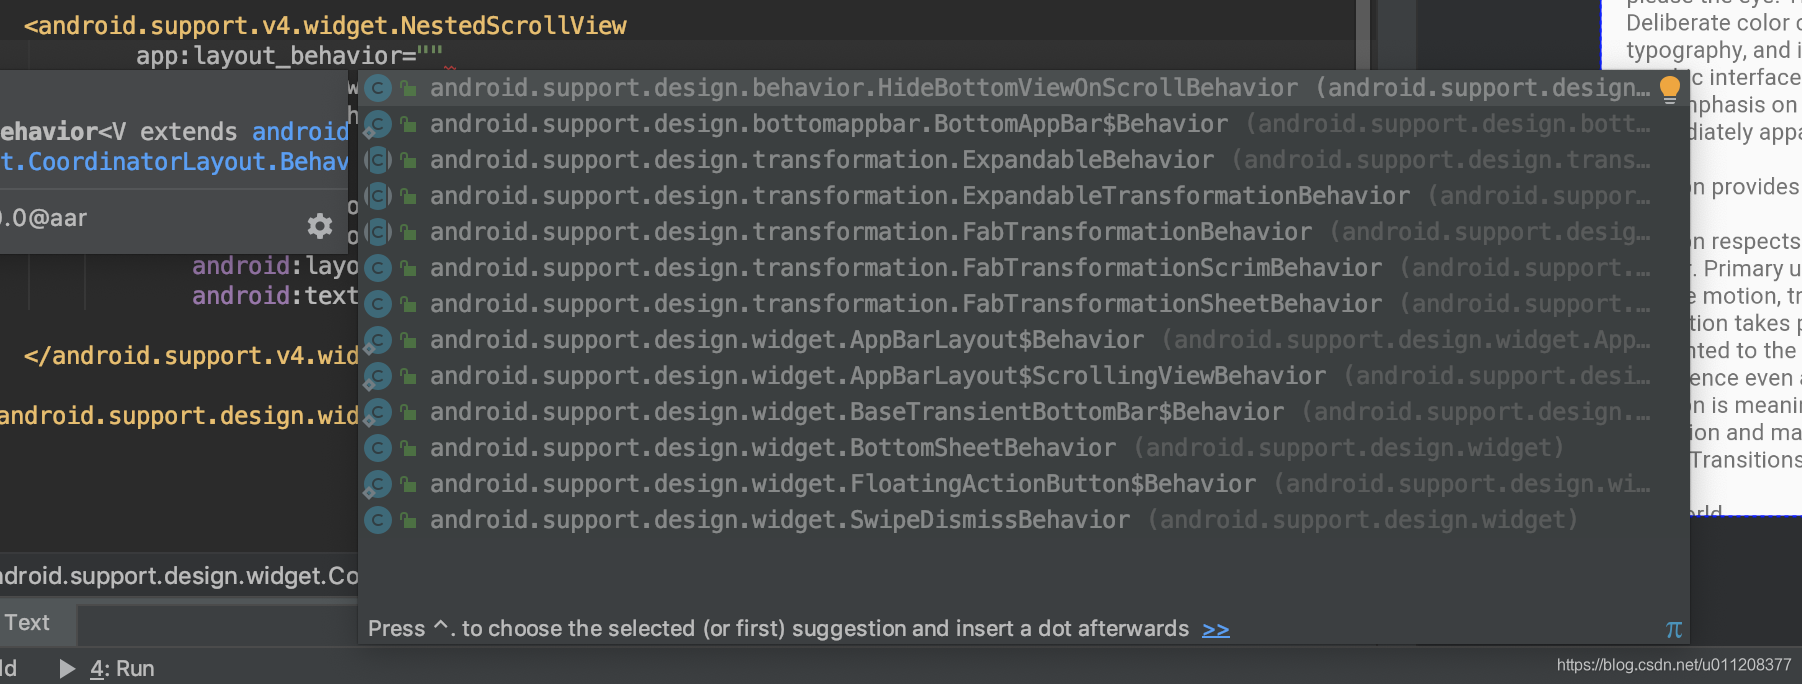The height and width of the screenshot is (684, 1802).
Task: Switch to the Text editor tab
Action: coord(27,623)
